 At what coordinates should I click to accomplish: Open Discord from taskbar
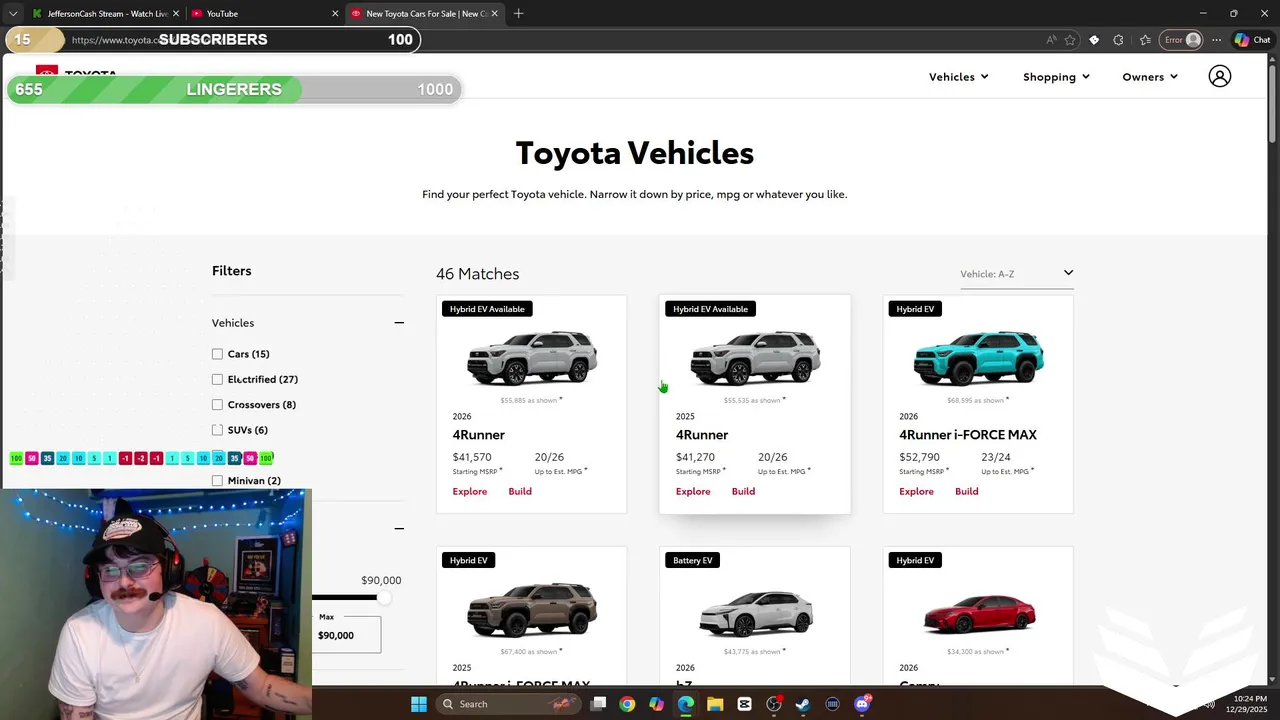coord(862,704)
